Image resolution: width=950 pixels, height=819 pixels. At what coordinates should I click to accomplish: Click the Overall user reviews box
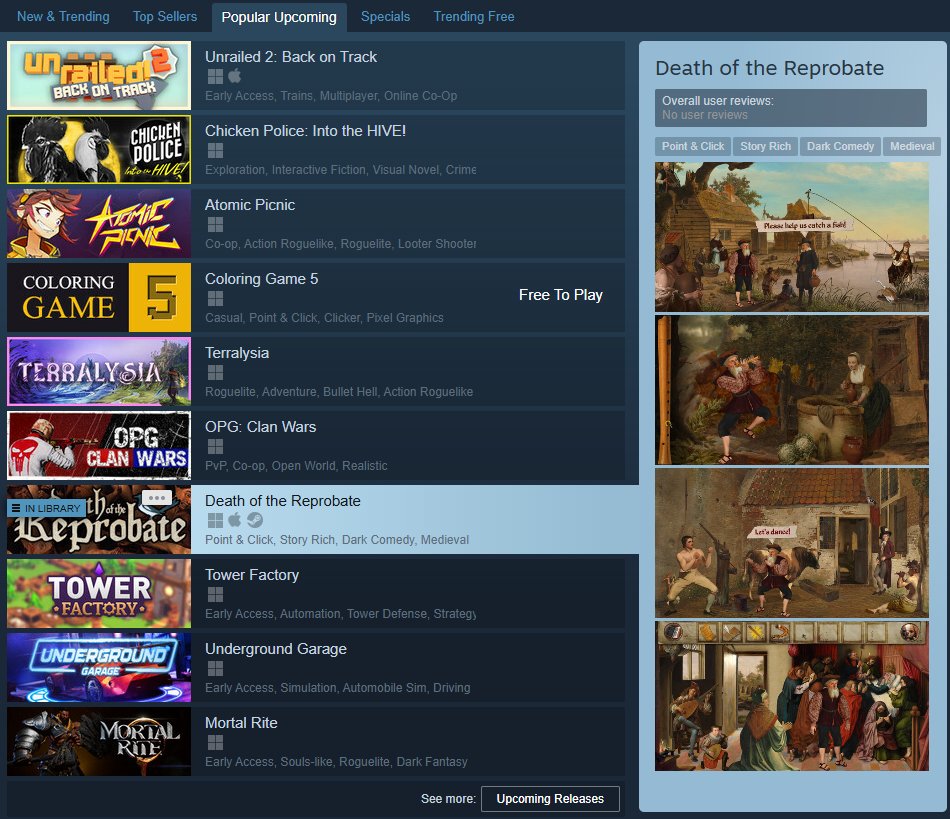pos(791,108)
